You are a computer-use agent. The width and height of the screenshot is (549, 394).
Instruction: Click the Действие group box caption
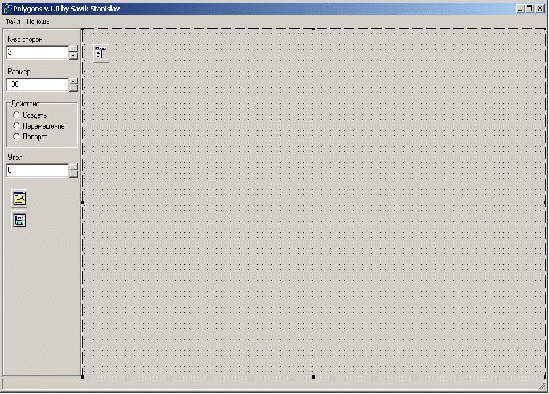(25, 104)
